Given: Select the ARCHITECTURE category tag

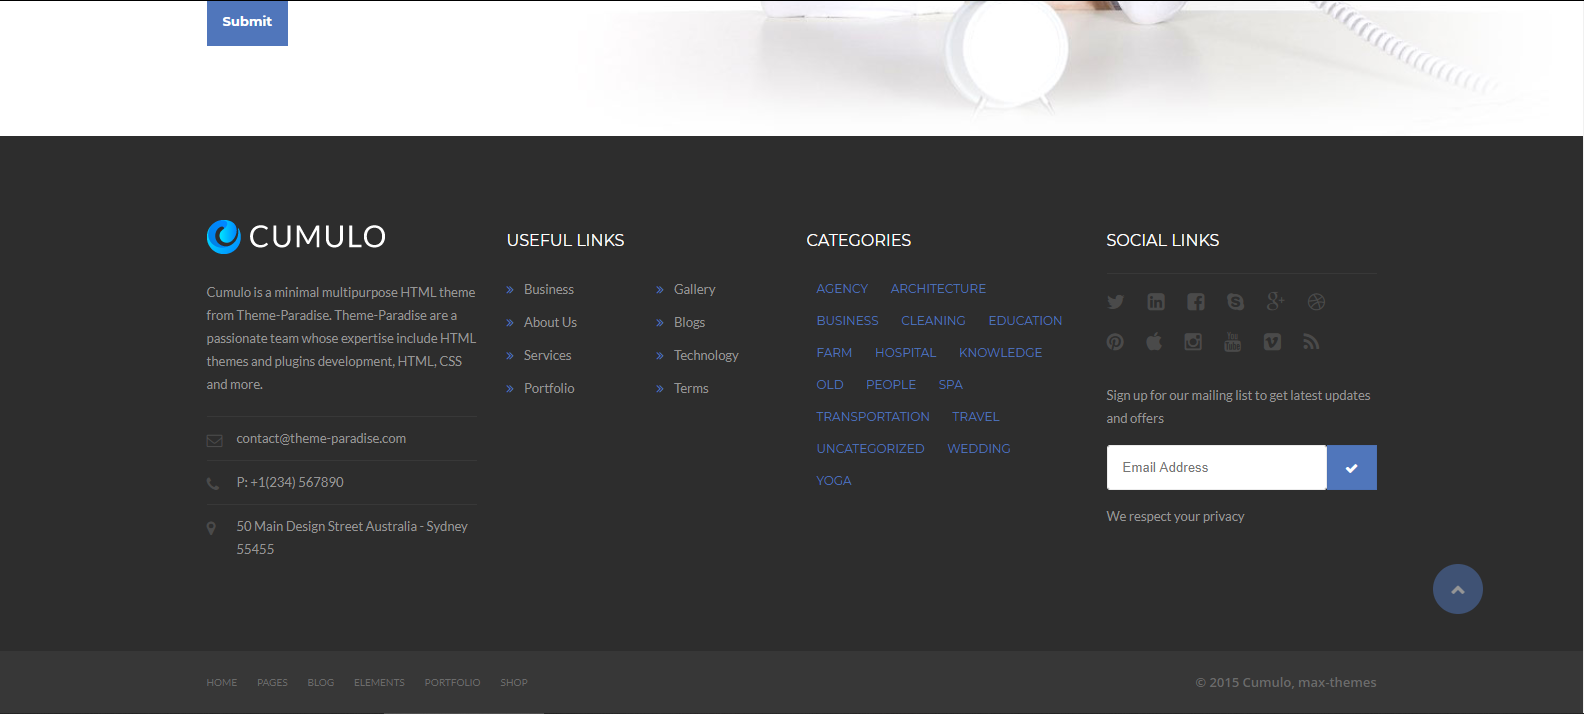Looking at the screenshot, I should click(x=938, y=289).
